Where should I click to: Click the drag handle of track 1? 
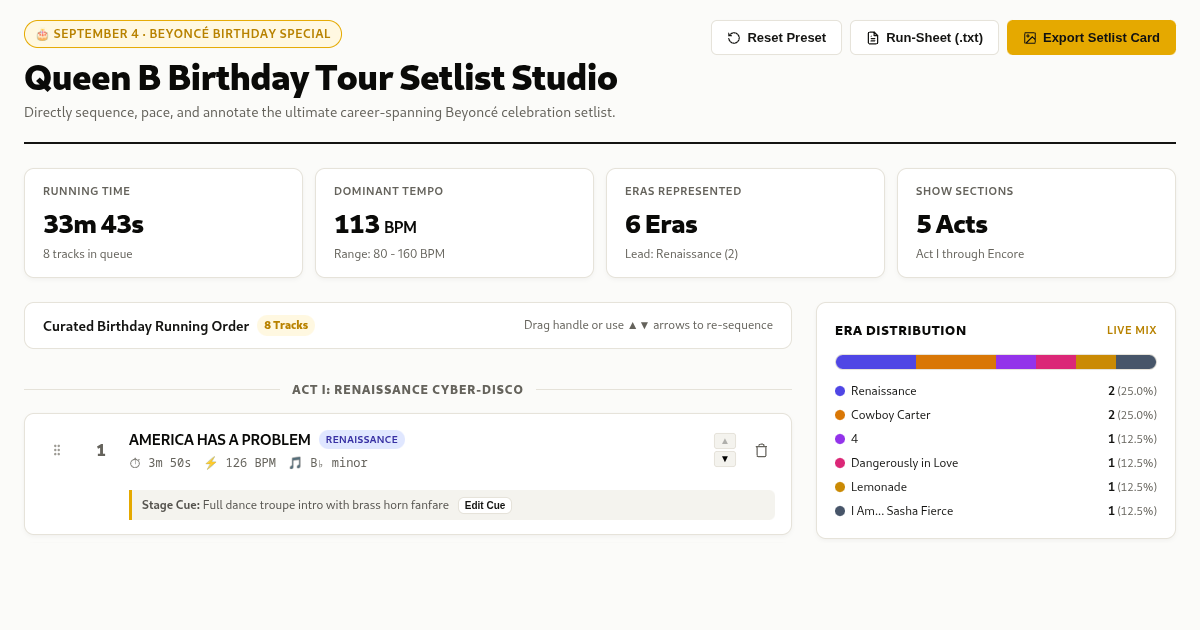pyautogui.click(x=57, y=450)
